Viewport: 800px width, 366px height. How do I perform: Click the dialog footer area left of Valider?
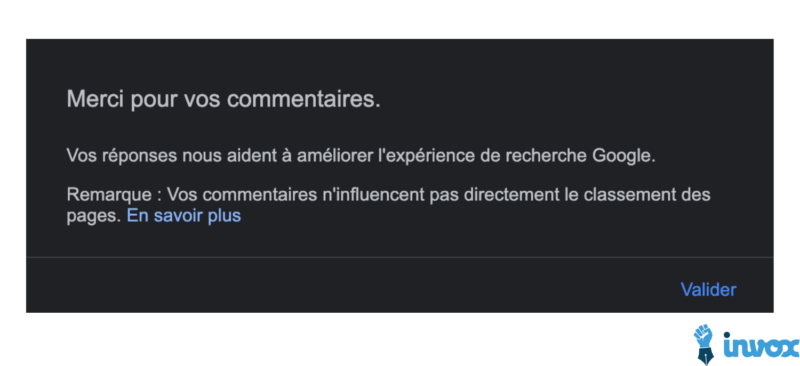point(352,285)
